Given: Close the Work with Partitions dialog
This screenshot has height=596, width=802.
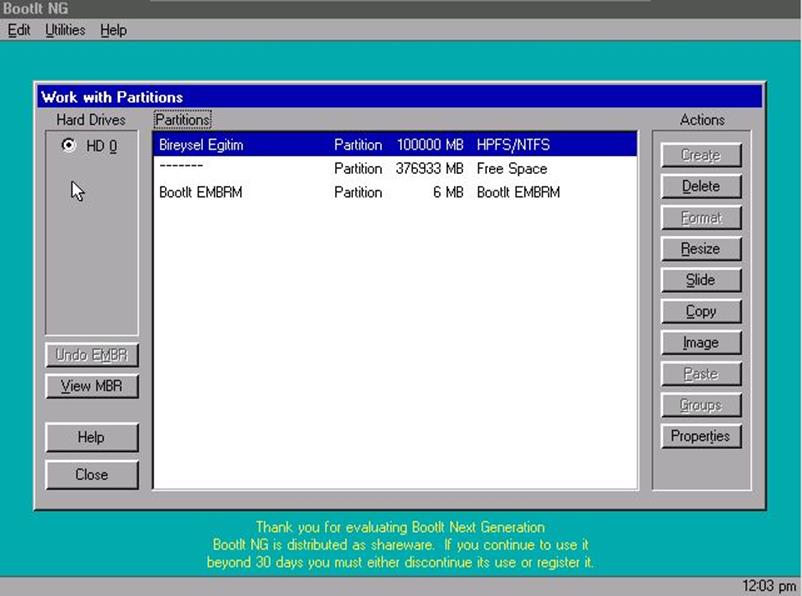Looking at the screenshot, I should [x=92, y=475].
